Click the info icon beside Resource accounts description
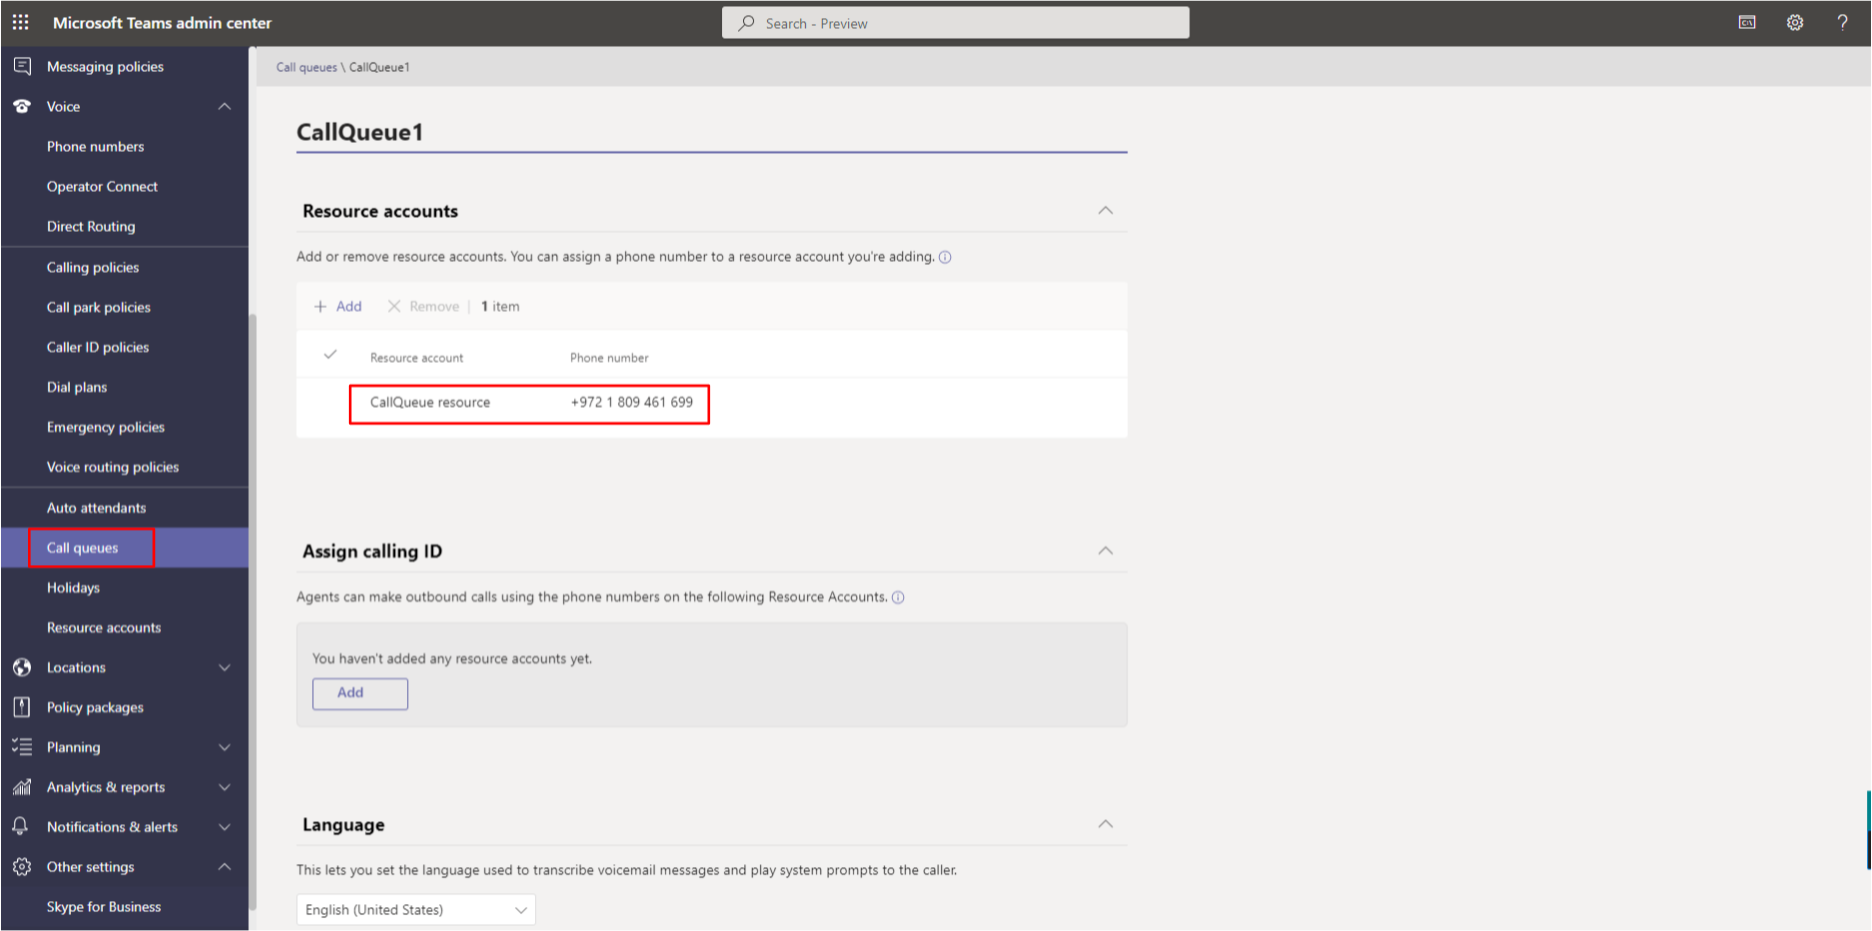This screenshot has width=1872, height=931. [945, 257]
